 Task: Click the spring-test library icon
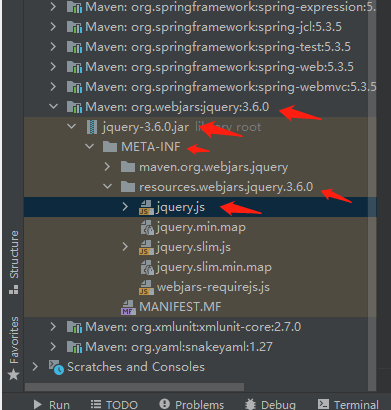74,47
